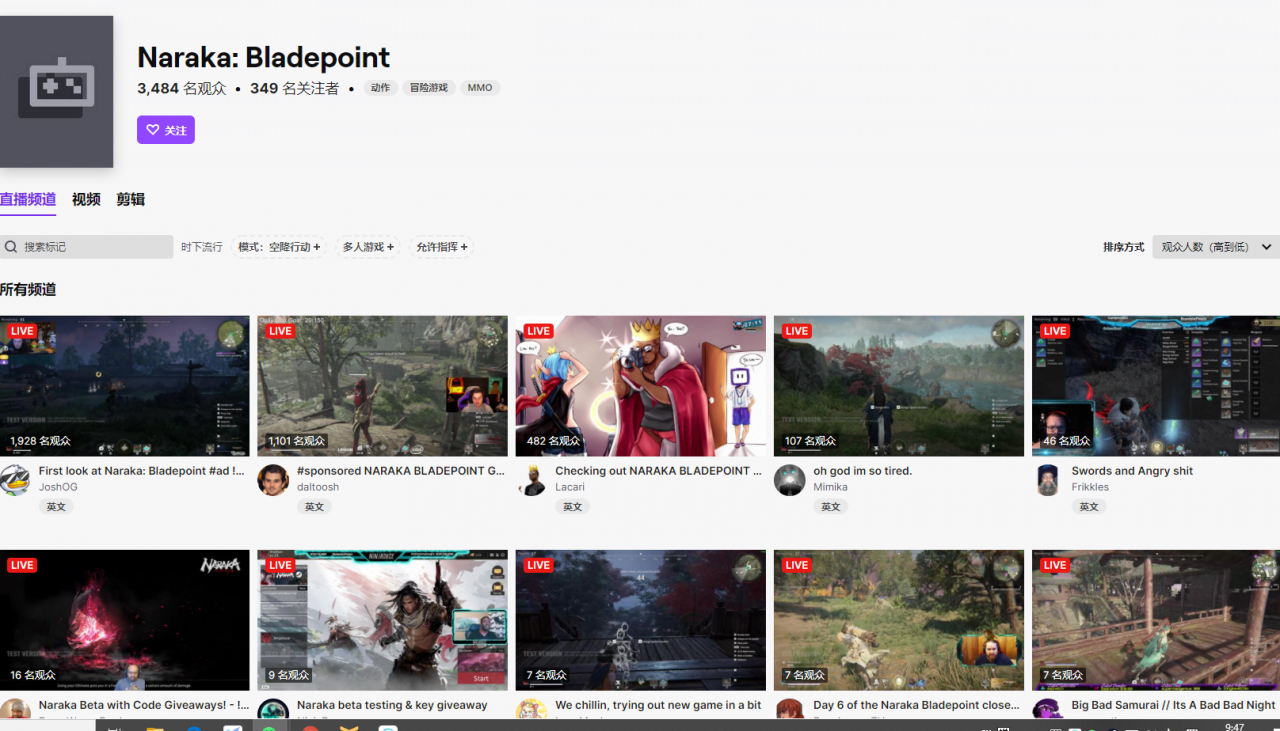Open daltoosh's profile avatar
The image size is (1280, 731).
coord(273,480)
